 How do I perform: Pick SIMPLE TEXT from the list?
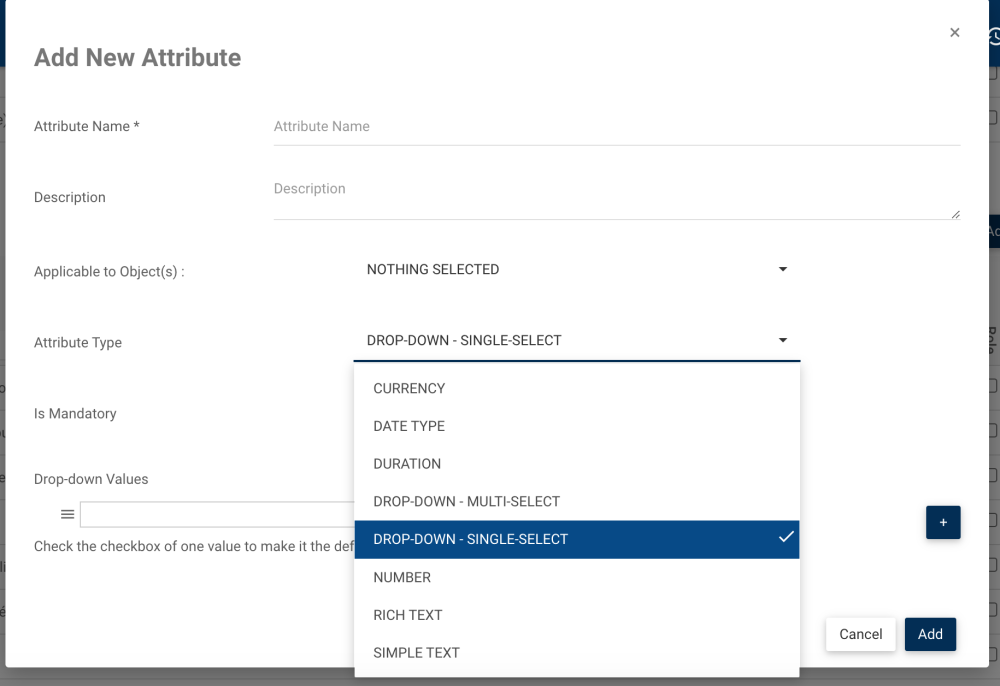pyautogui.click(x=416, y=653)
